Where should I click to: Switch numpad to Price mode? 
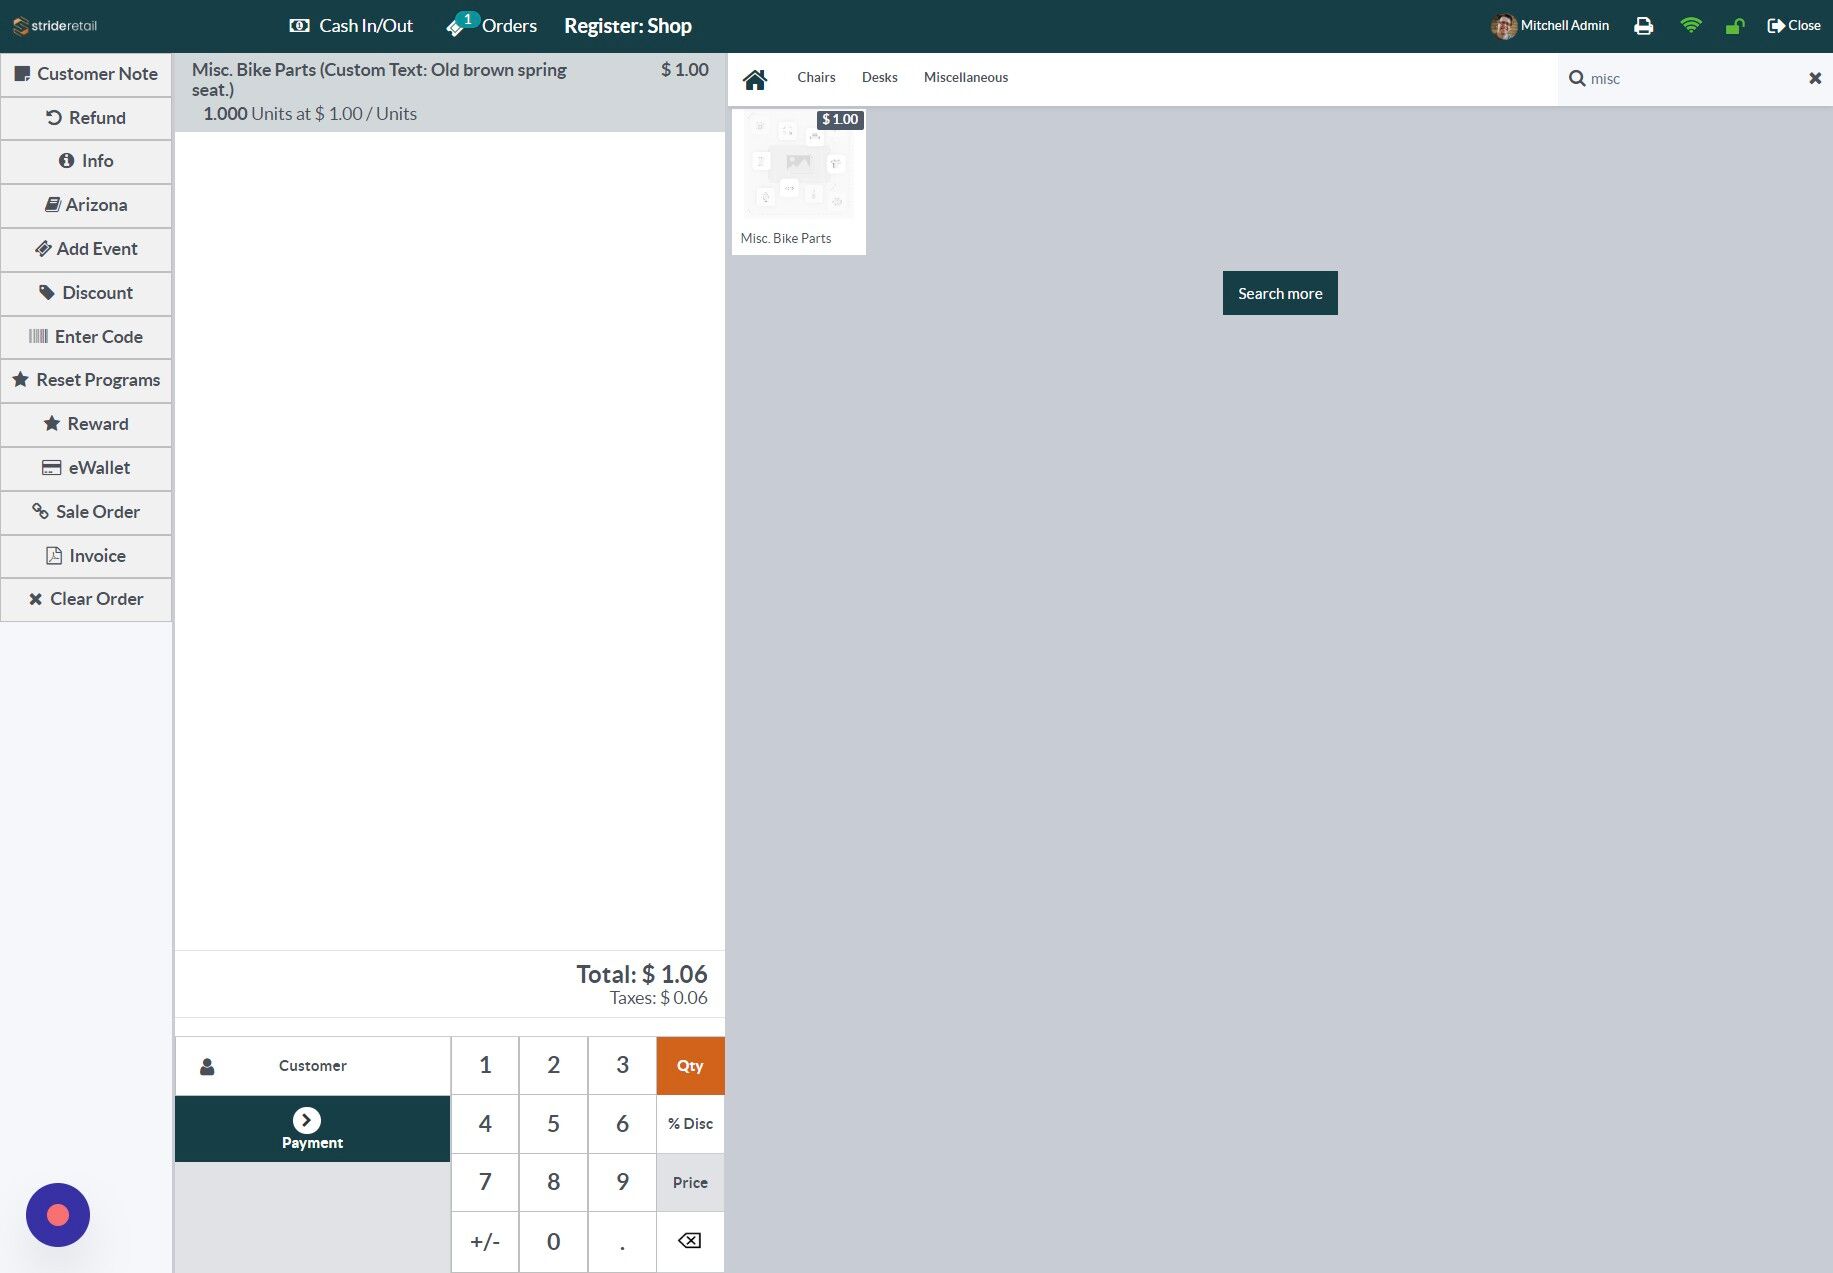point(690,1183)
